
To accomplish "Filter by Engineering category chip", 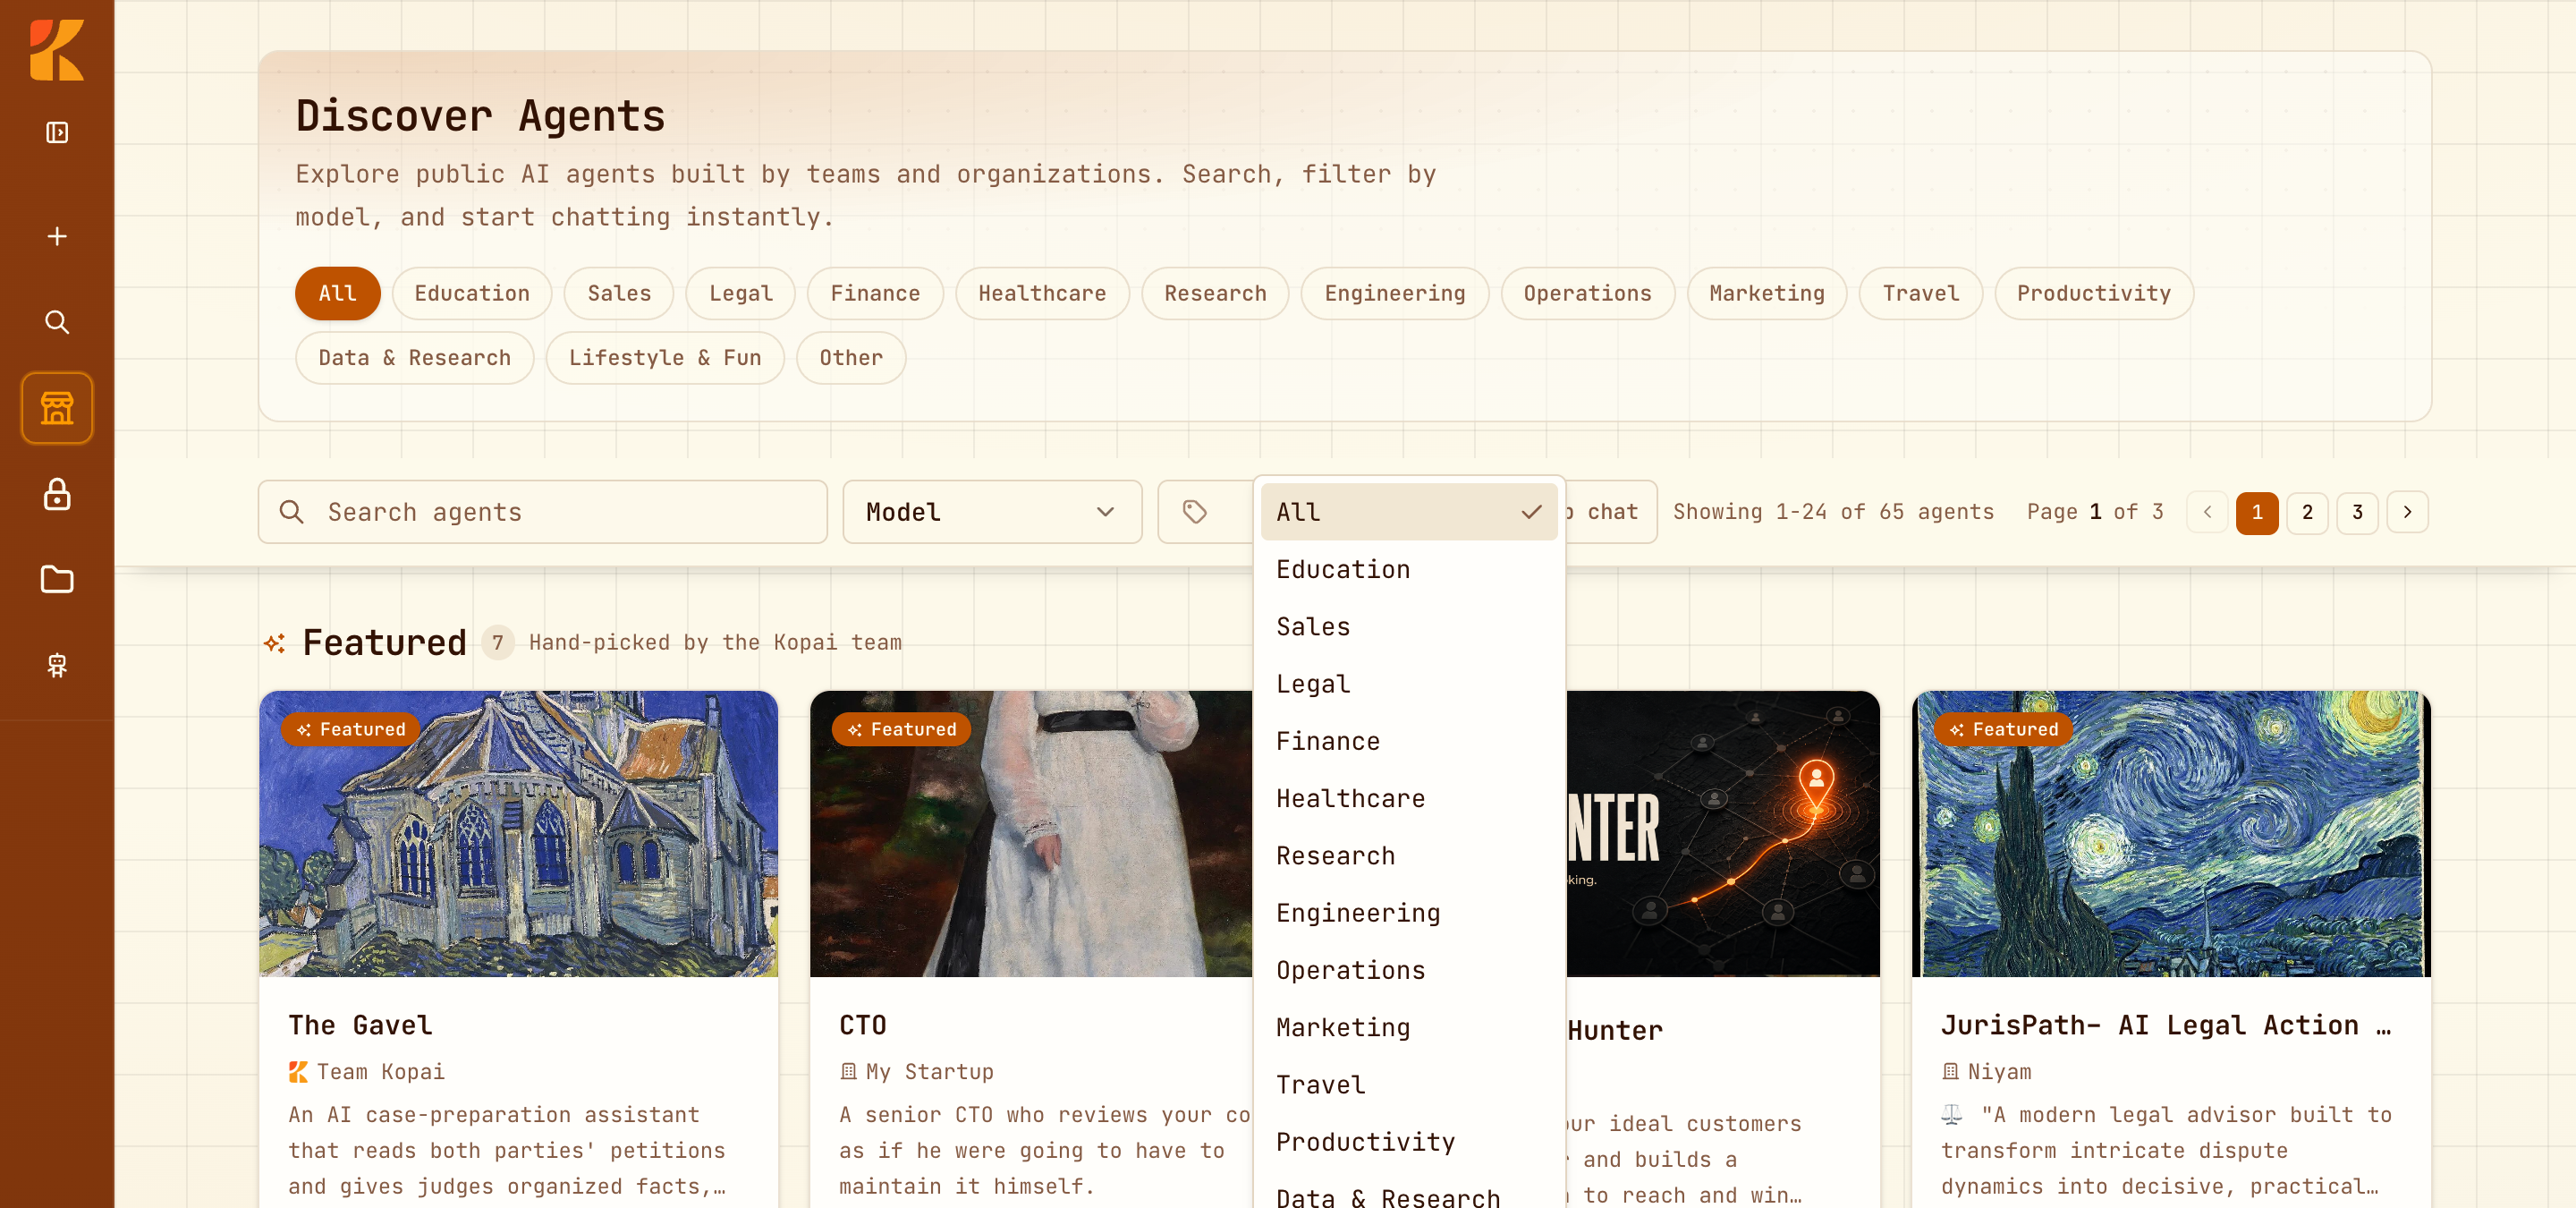I will (x=1395, y=293).
